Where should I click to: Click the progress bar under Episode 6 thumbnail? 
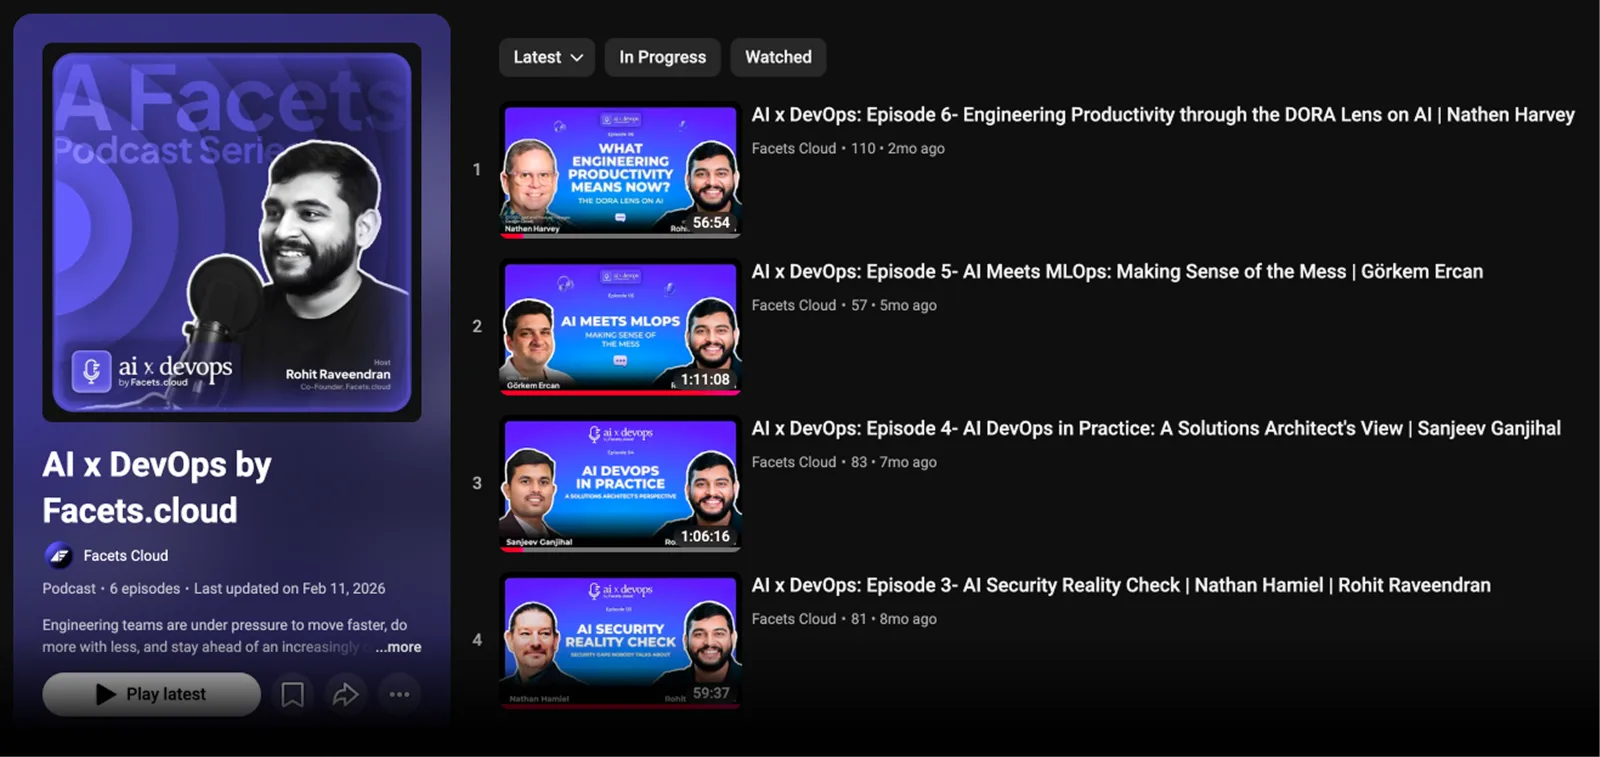point(620,235)
